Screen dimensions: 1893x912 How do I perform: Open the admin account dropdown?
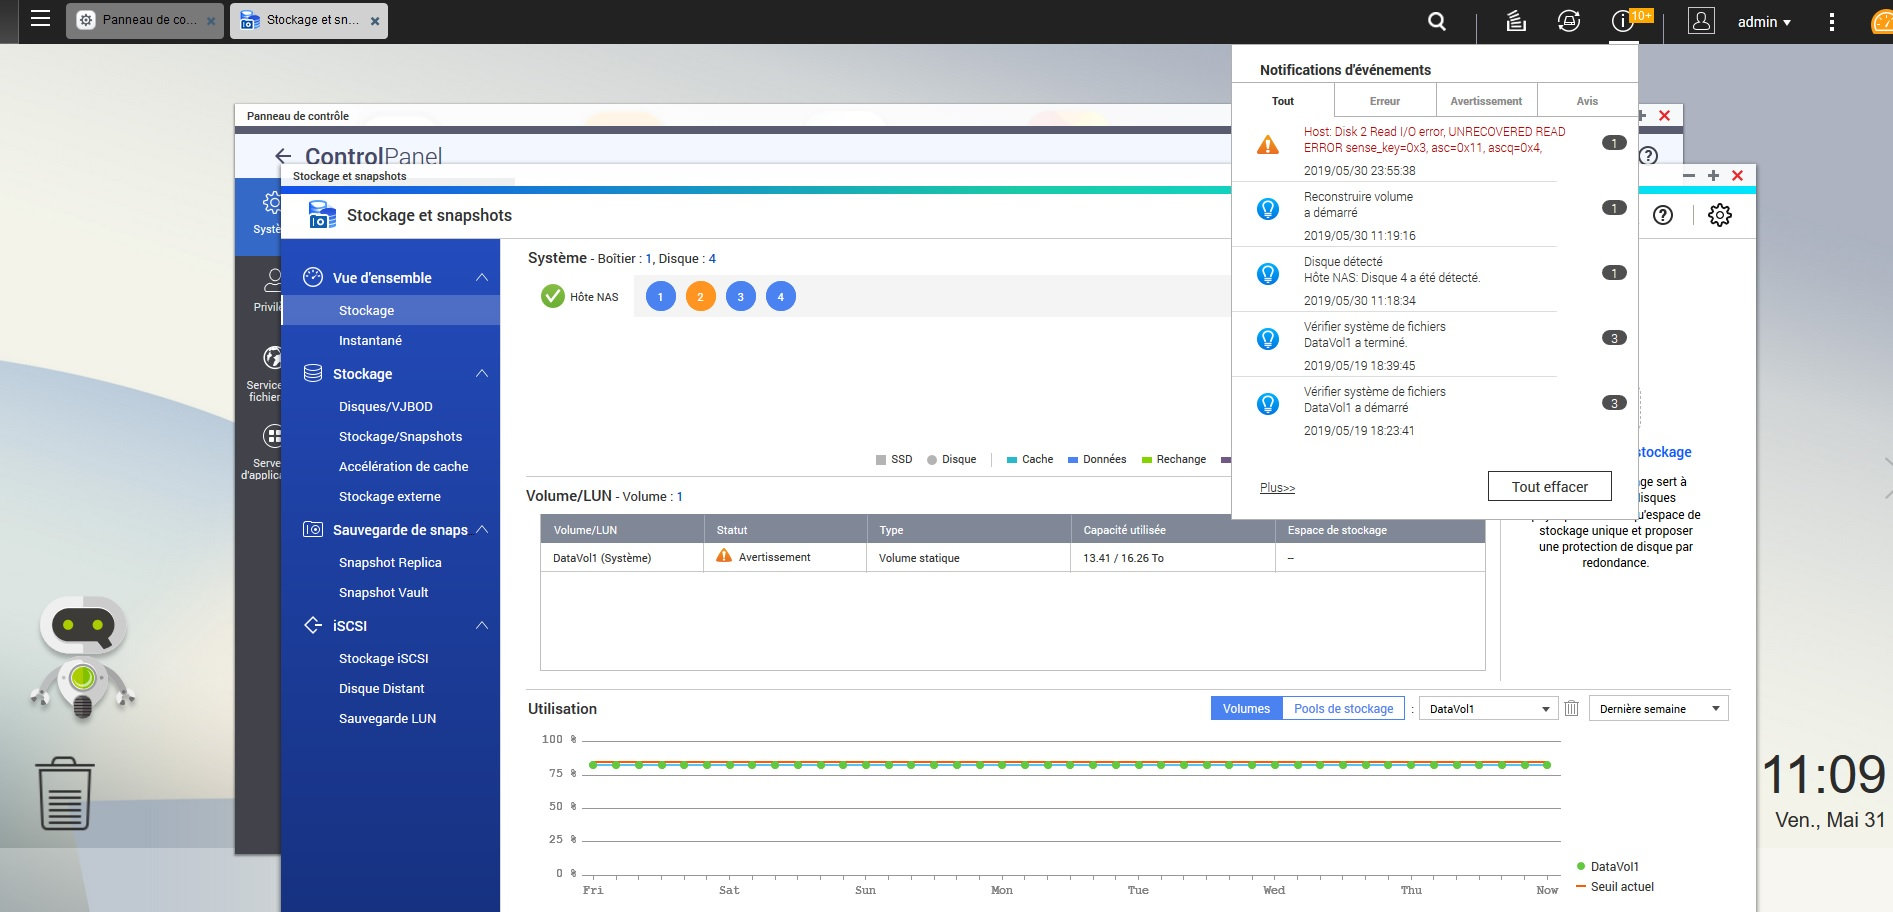pos(1764,22)
